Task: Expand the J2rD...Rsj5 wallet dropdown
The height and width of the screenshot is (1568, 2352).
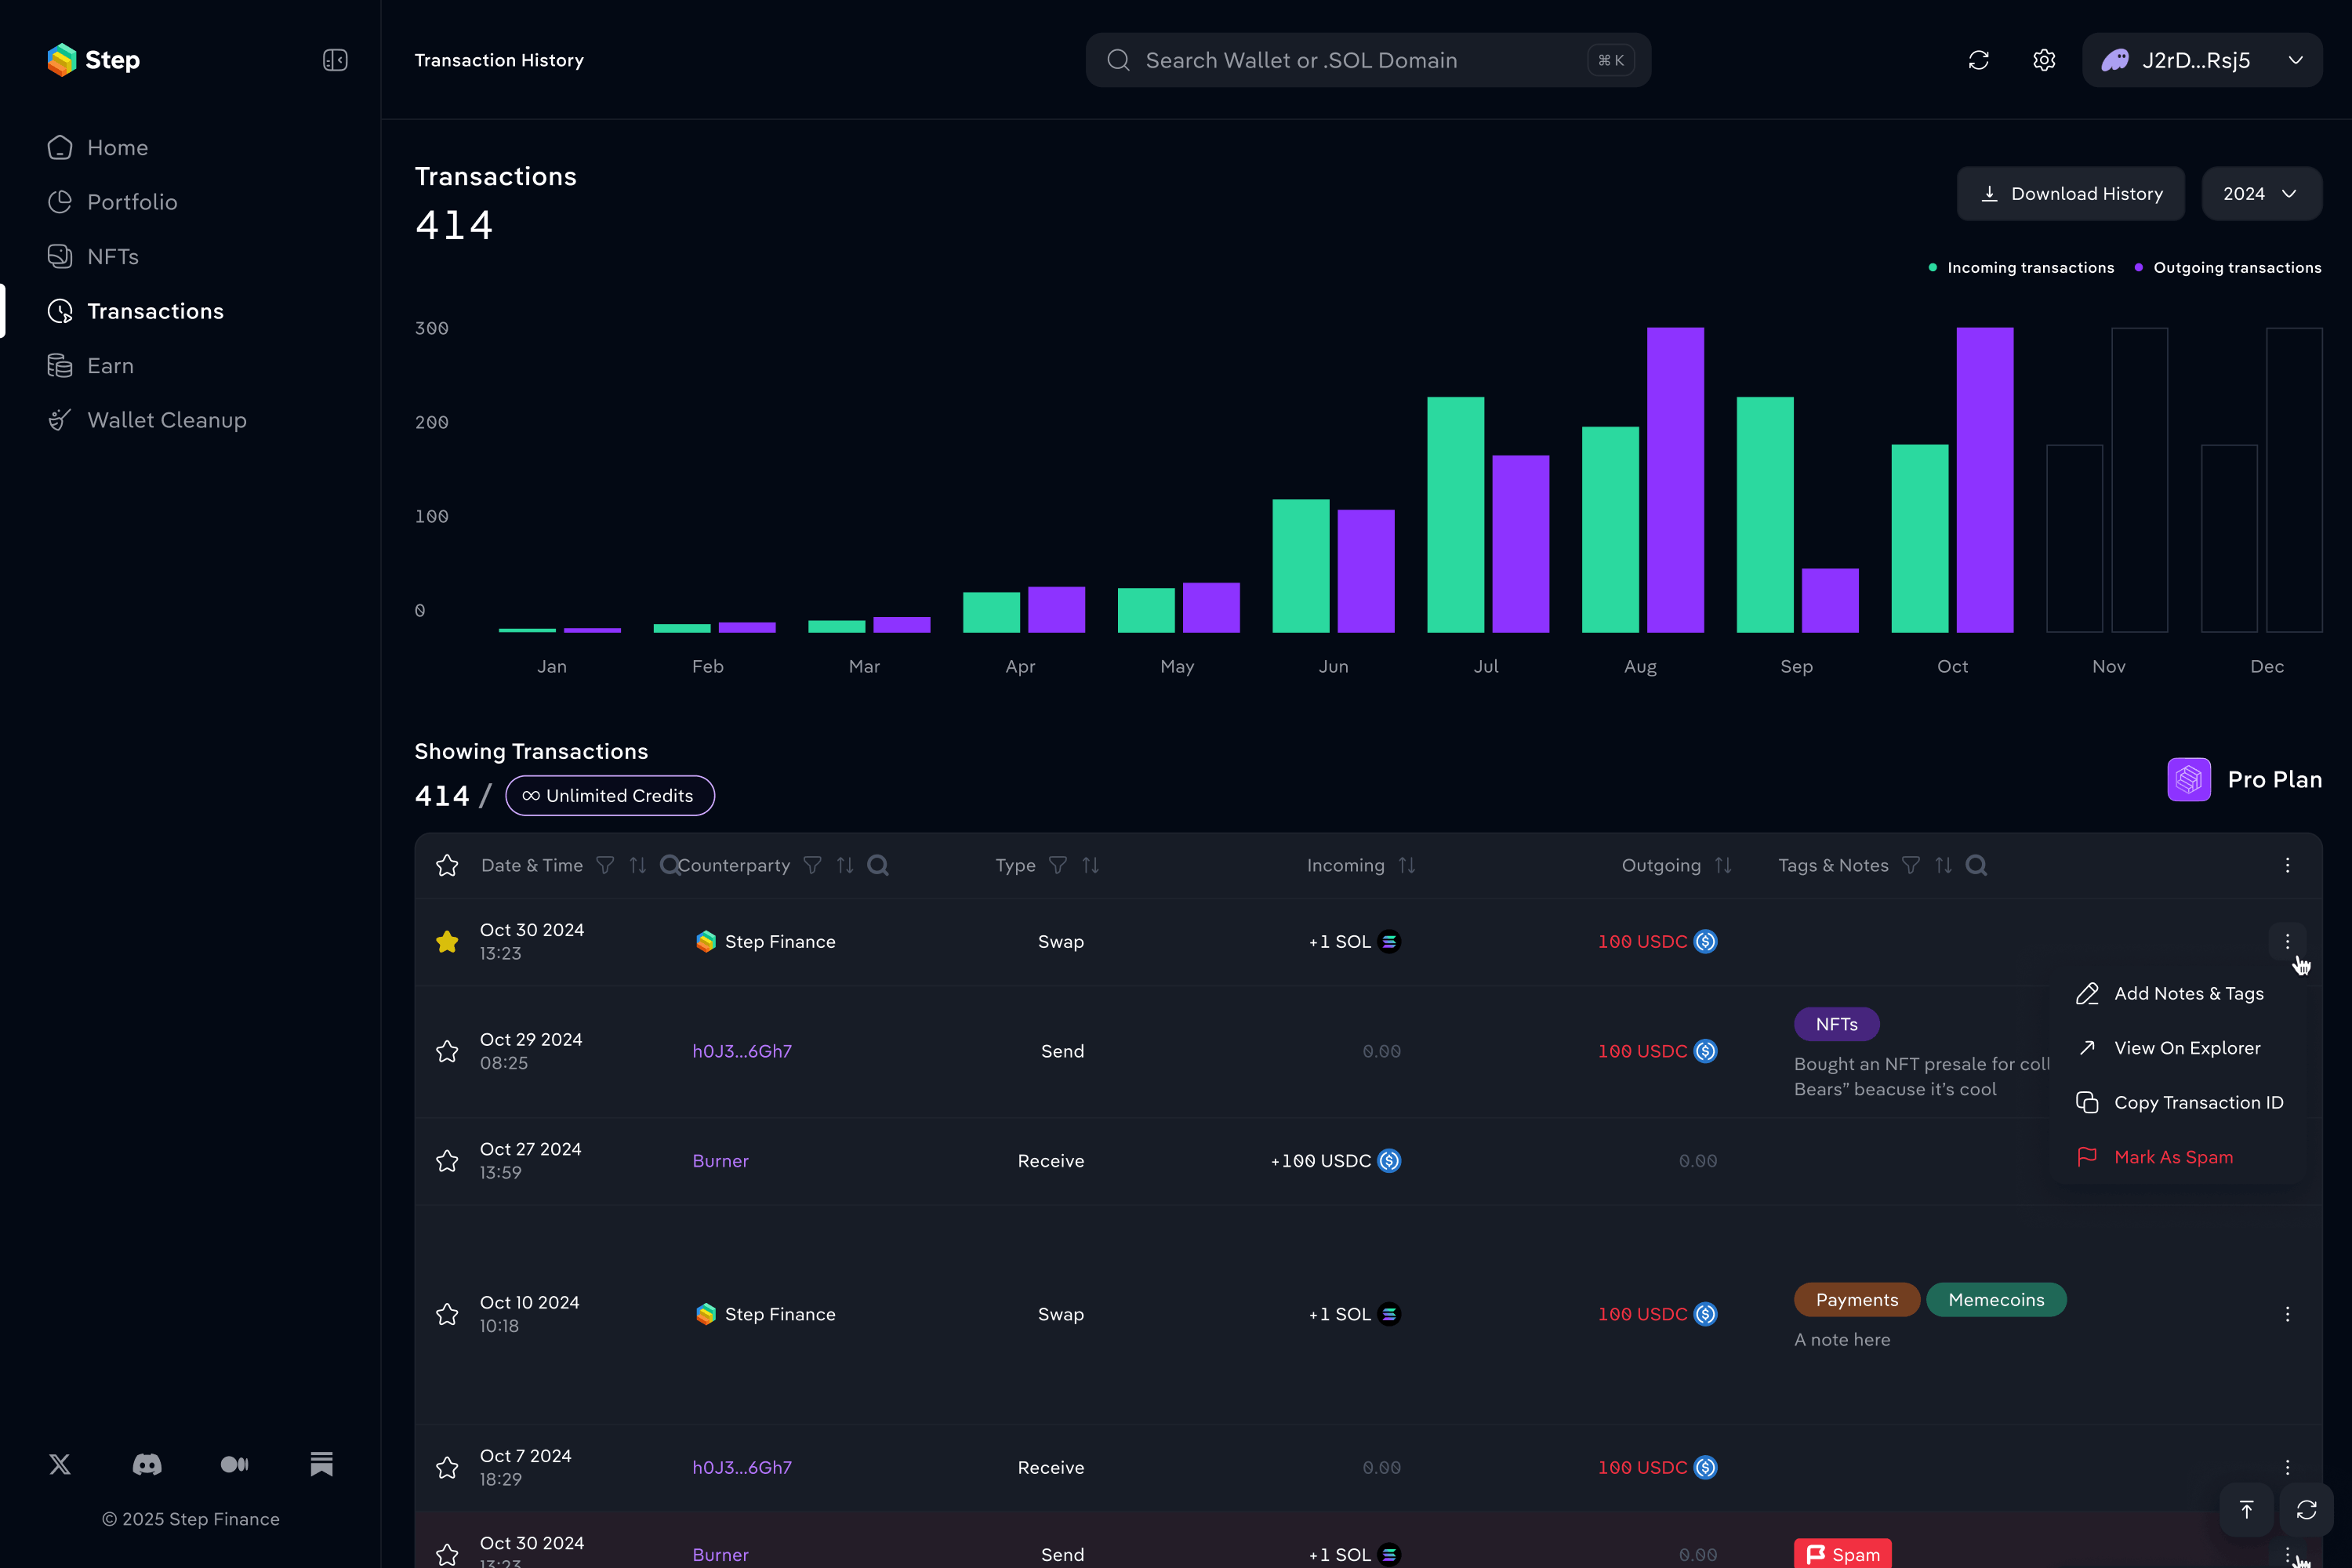Action: [2202, 60]
